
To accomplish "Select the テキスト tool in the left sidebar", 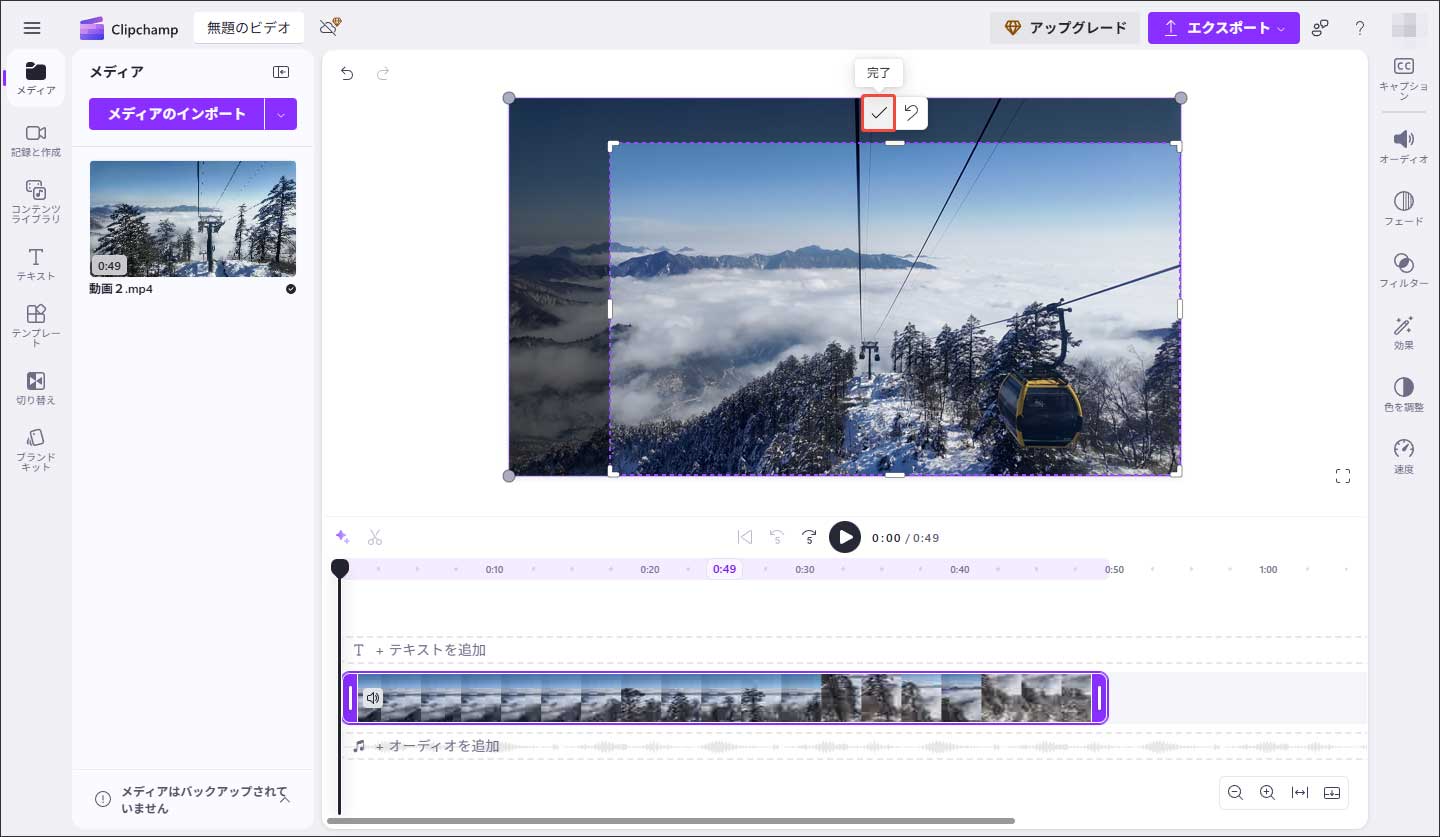I will pyautogui.click(x=35, y=261).
